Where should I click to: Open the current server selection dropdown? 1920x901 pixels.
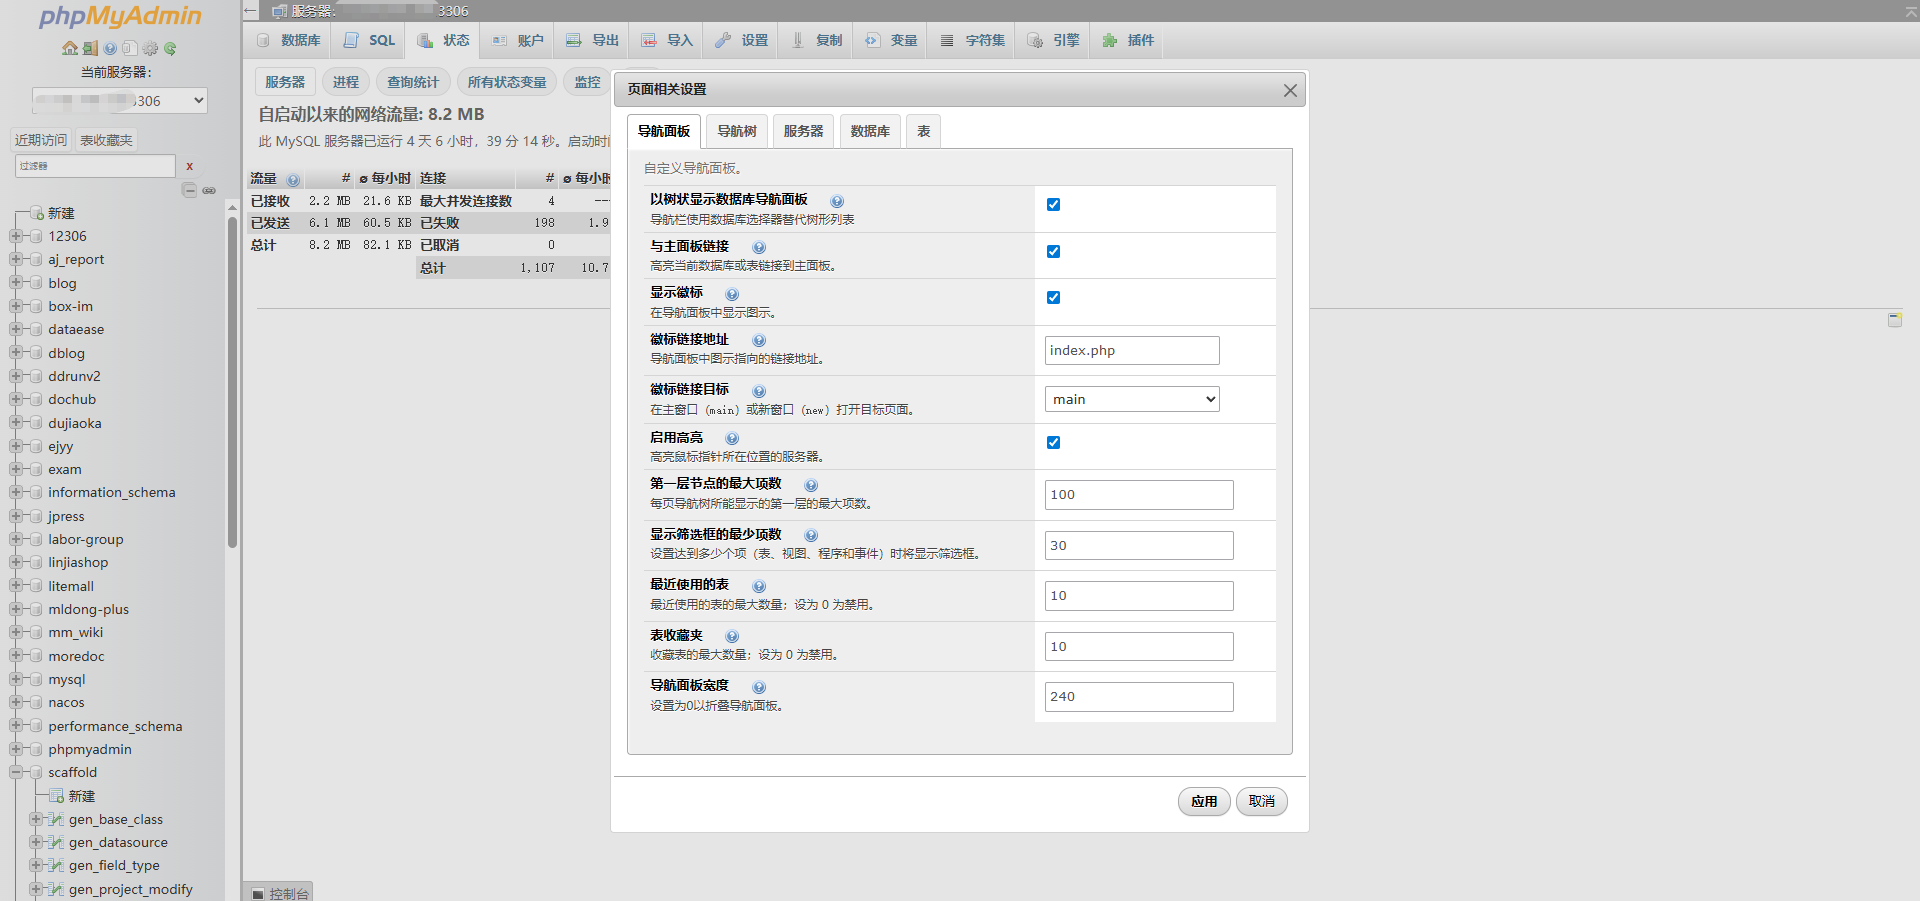point(120,100)
